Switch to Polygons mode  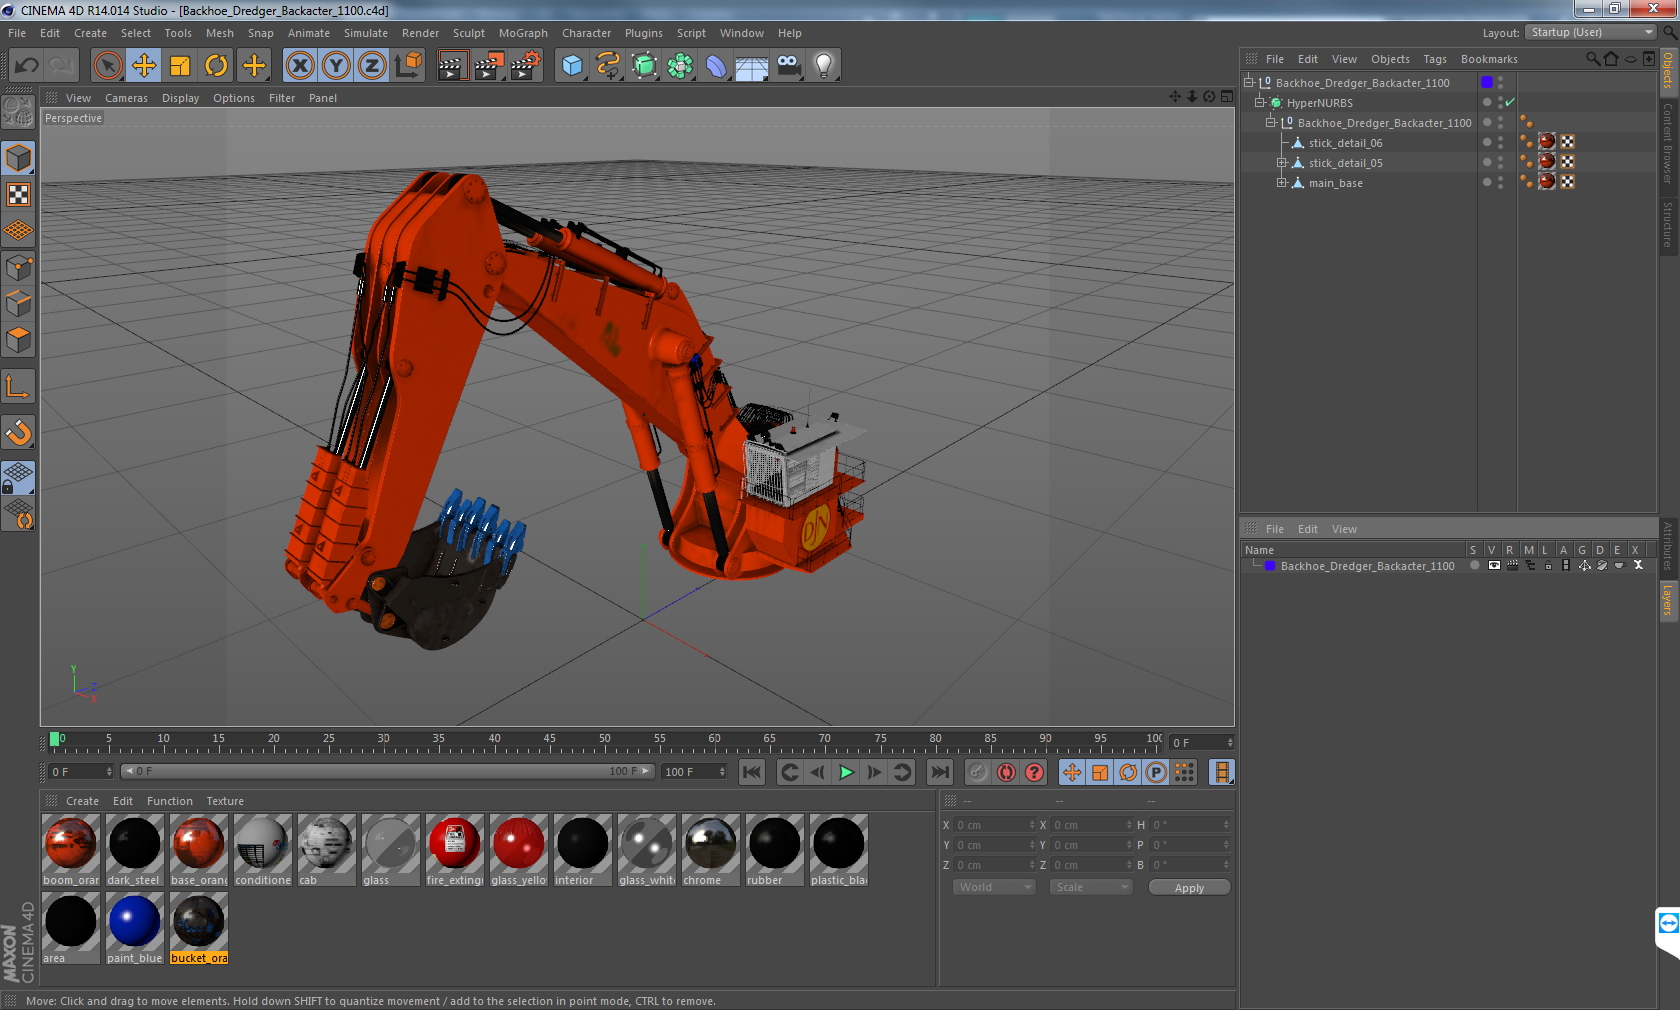(x=19, y=340)
